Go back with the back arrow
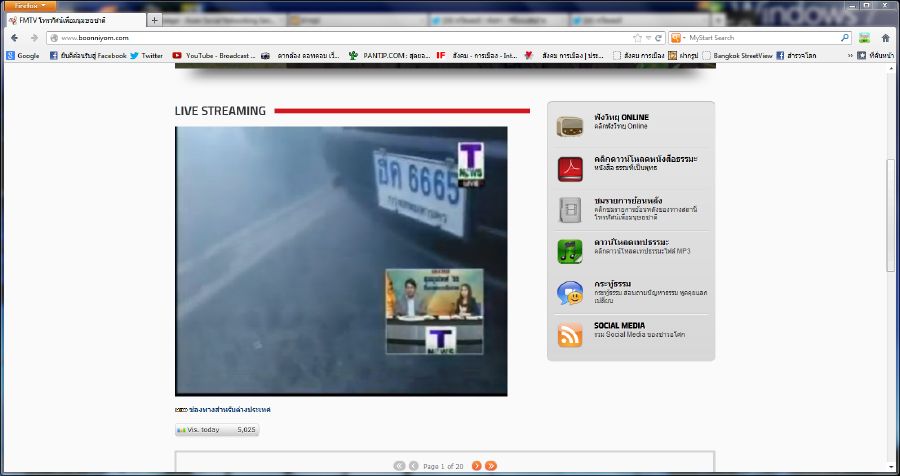 tap(15, 38)
